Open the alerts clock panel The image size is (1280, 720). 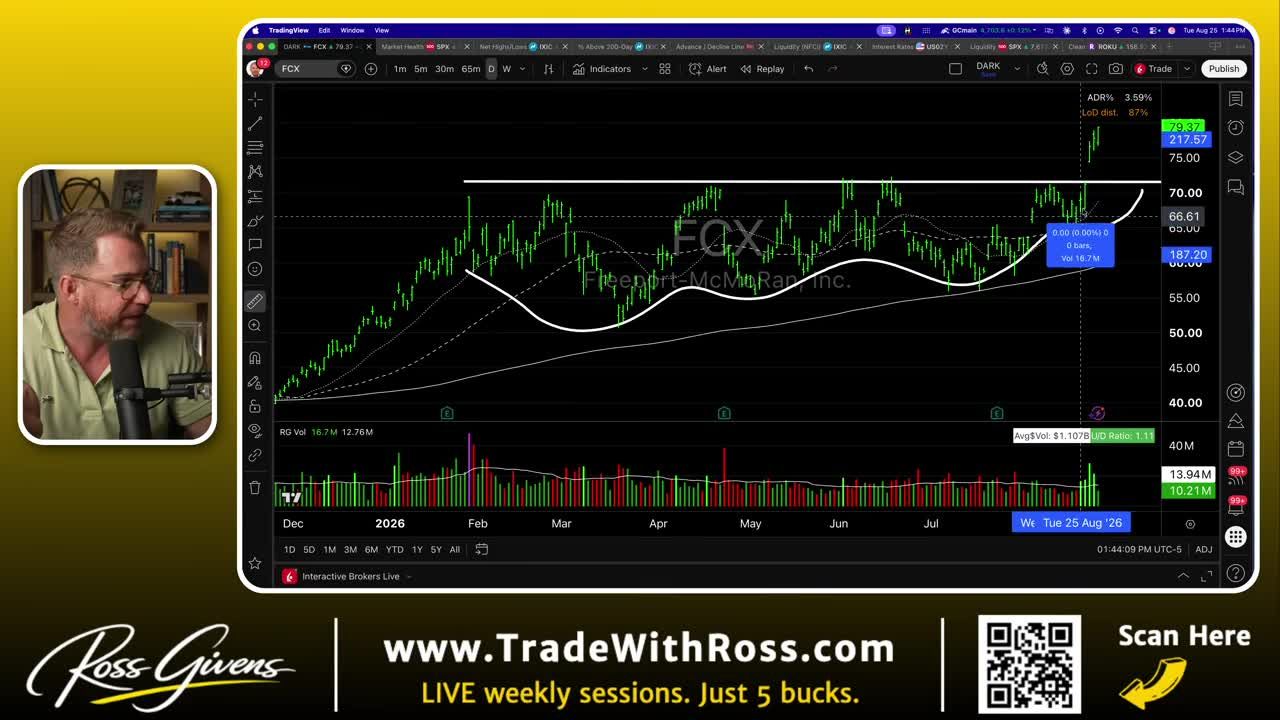[1236, 128]
